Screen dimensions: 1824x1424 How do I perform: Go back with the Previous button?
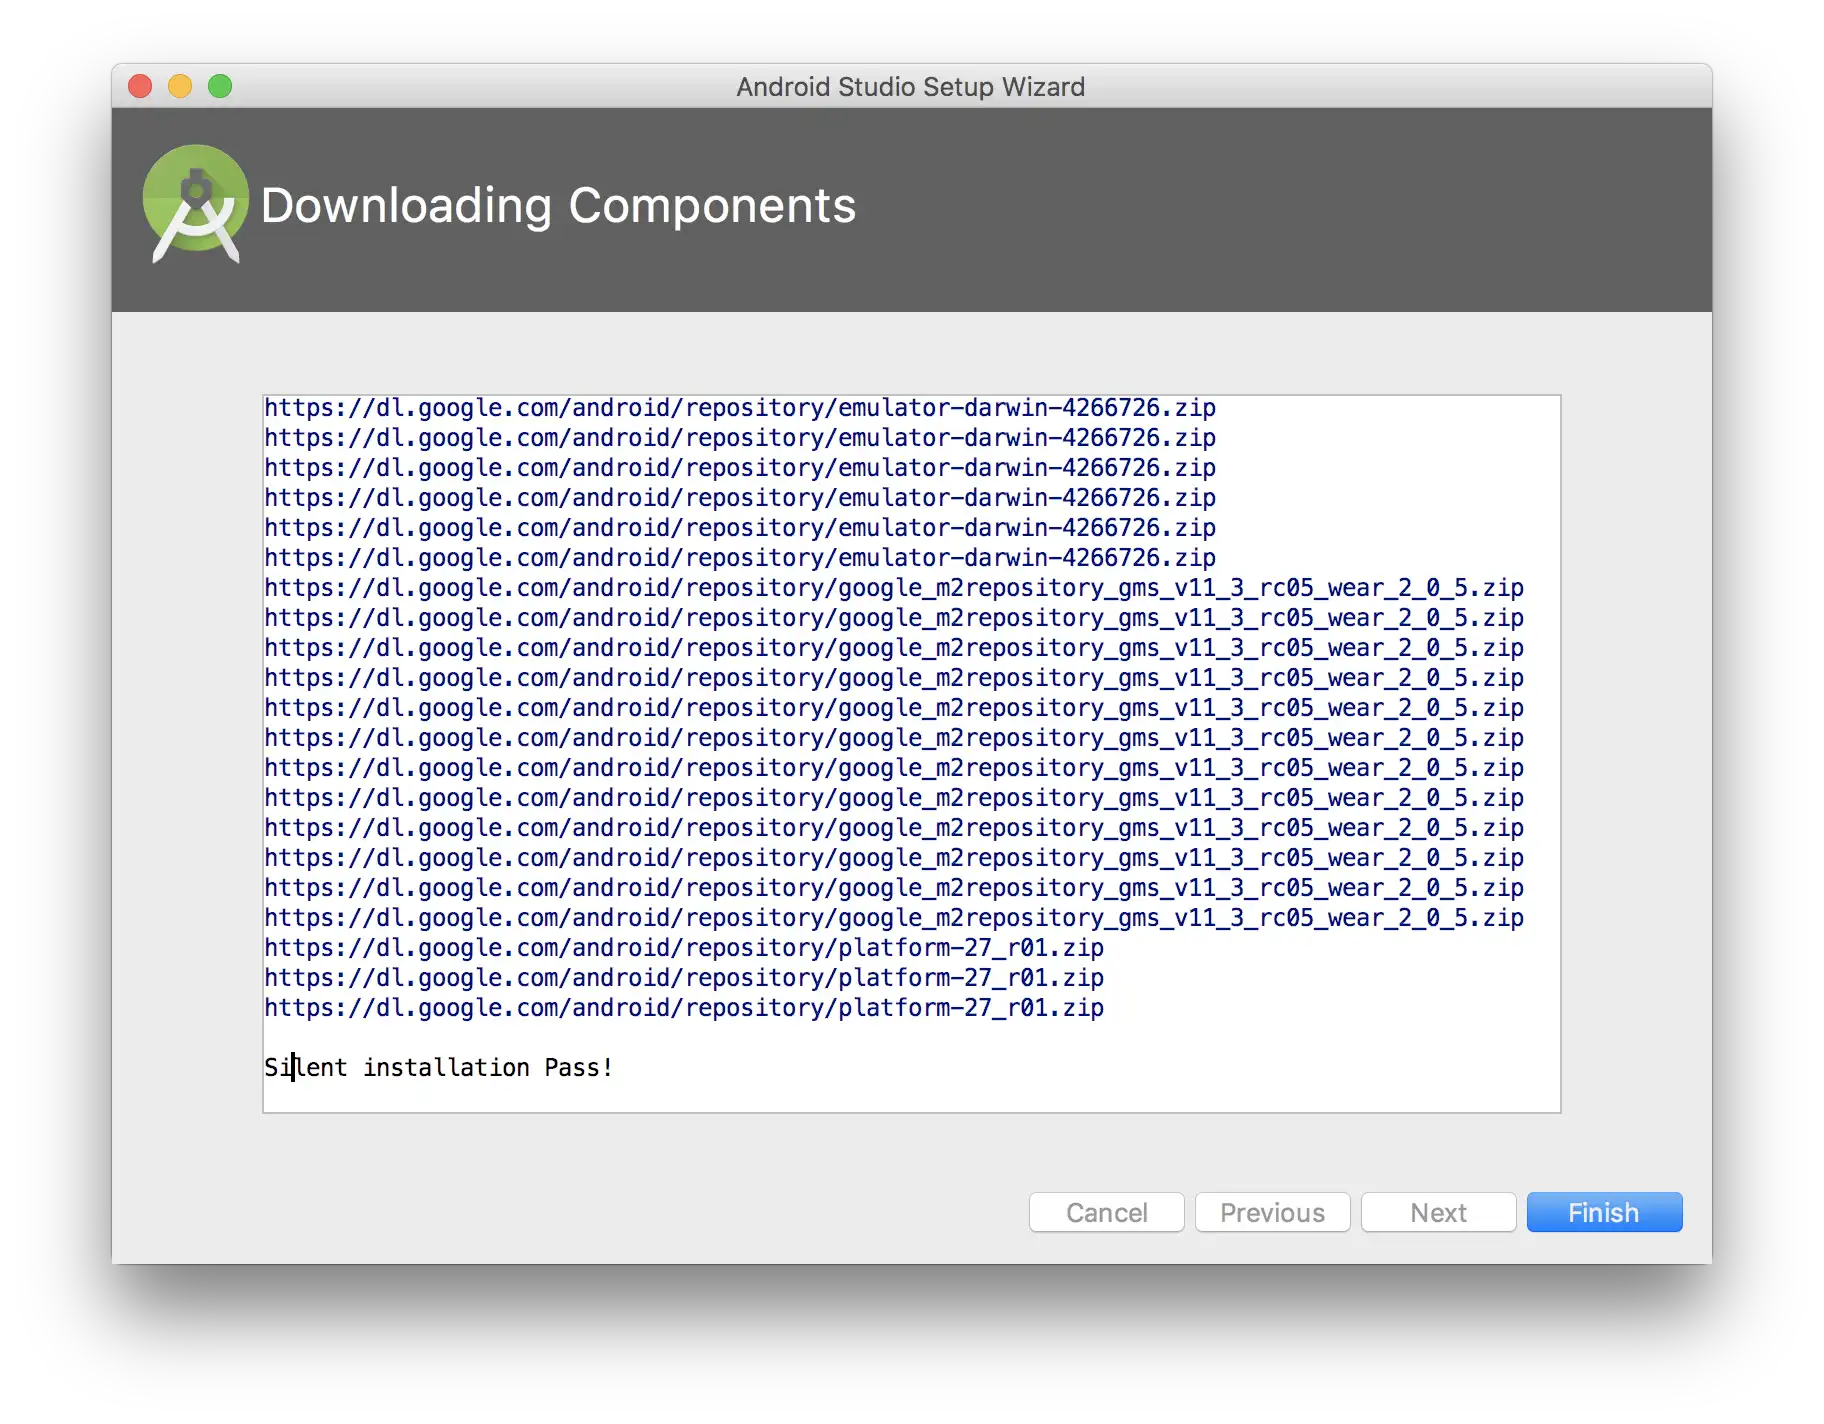[x=1272, y=1212]
